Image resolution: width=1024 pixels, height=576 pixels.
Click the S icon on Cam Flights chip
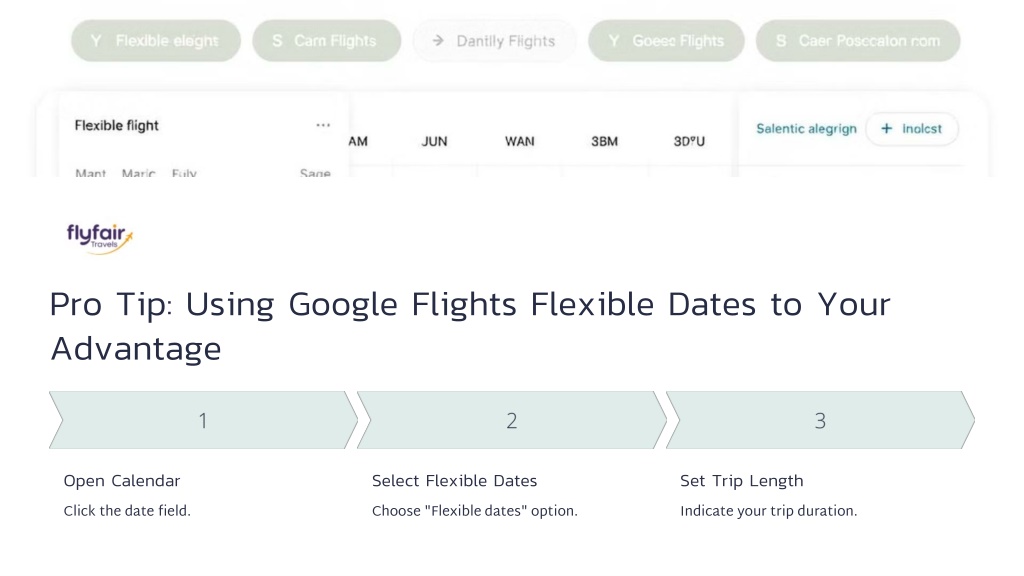click(x=278, y=40)
